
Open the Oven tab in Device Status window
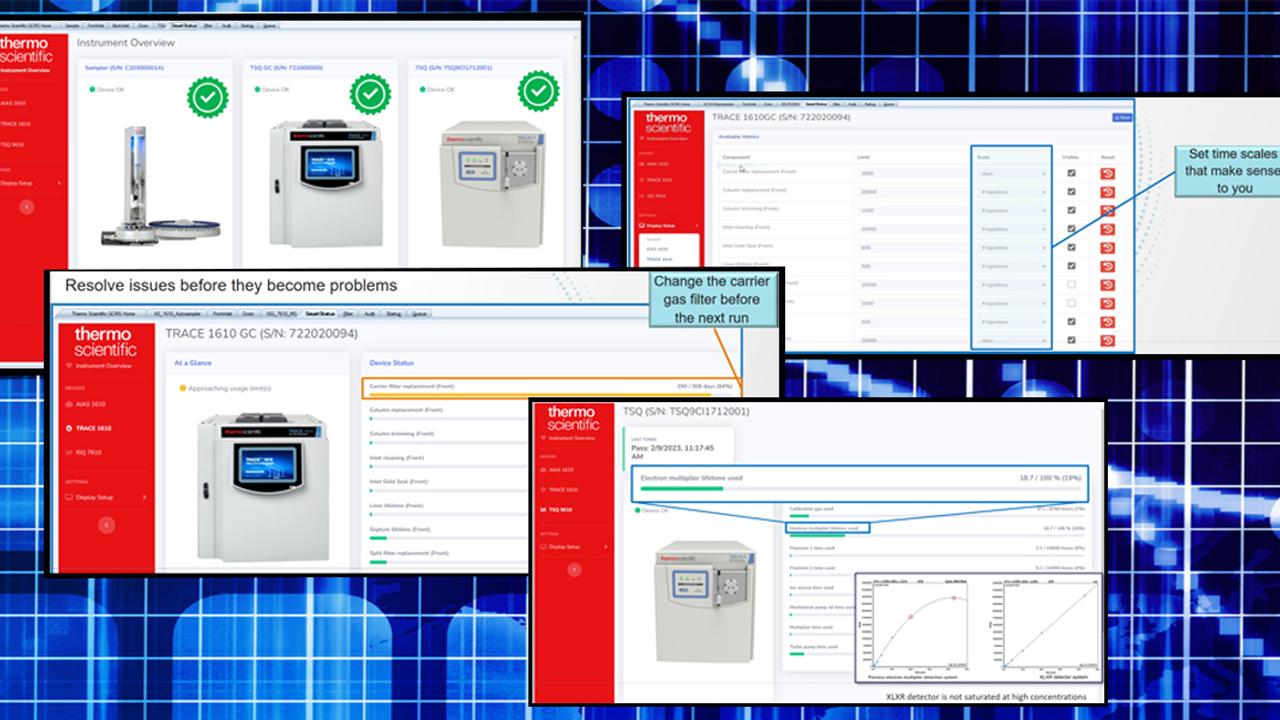tap(248, 313)
